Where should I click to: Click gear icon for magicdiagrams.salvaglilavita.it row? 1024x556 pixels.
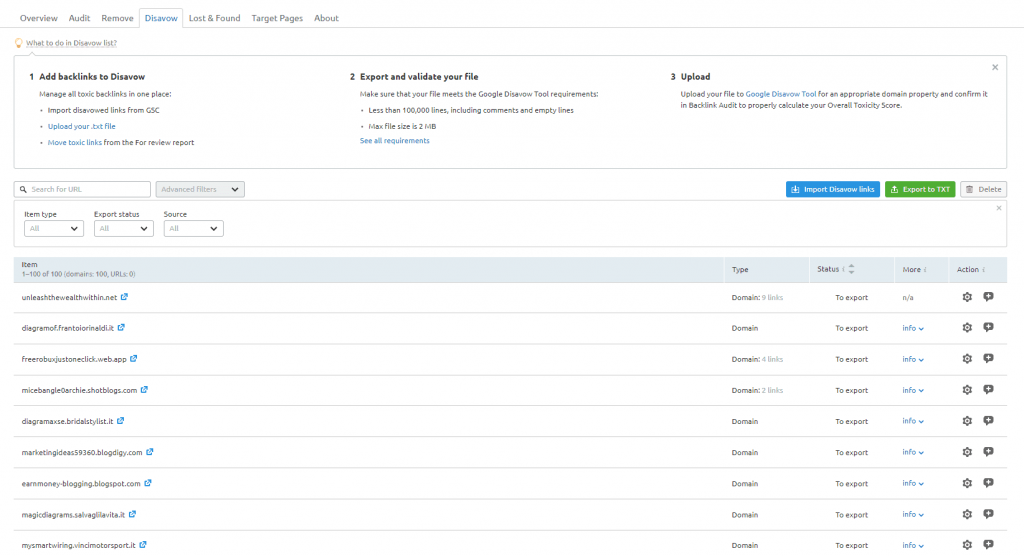967,514
